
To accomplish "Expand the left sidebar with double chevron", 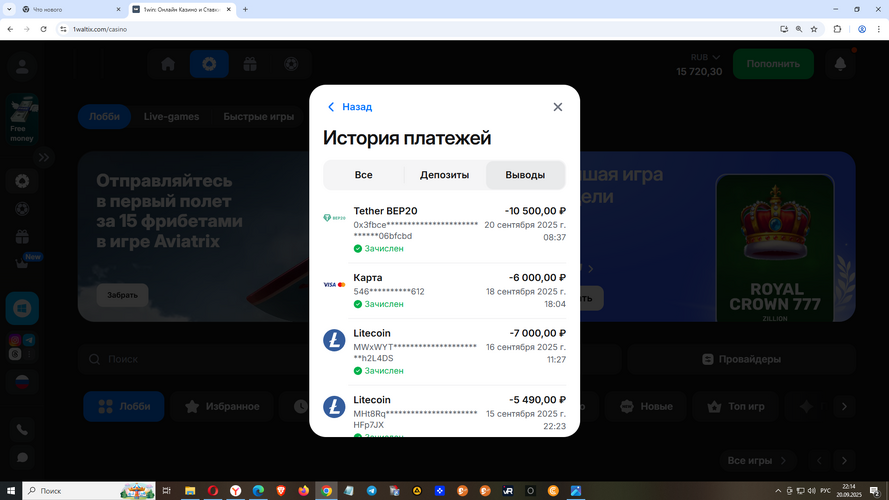I will click(x=44, y=158).
